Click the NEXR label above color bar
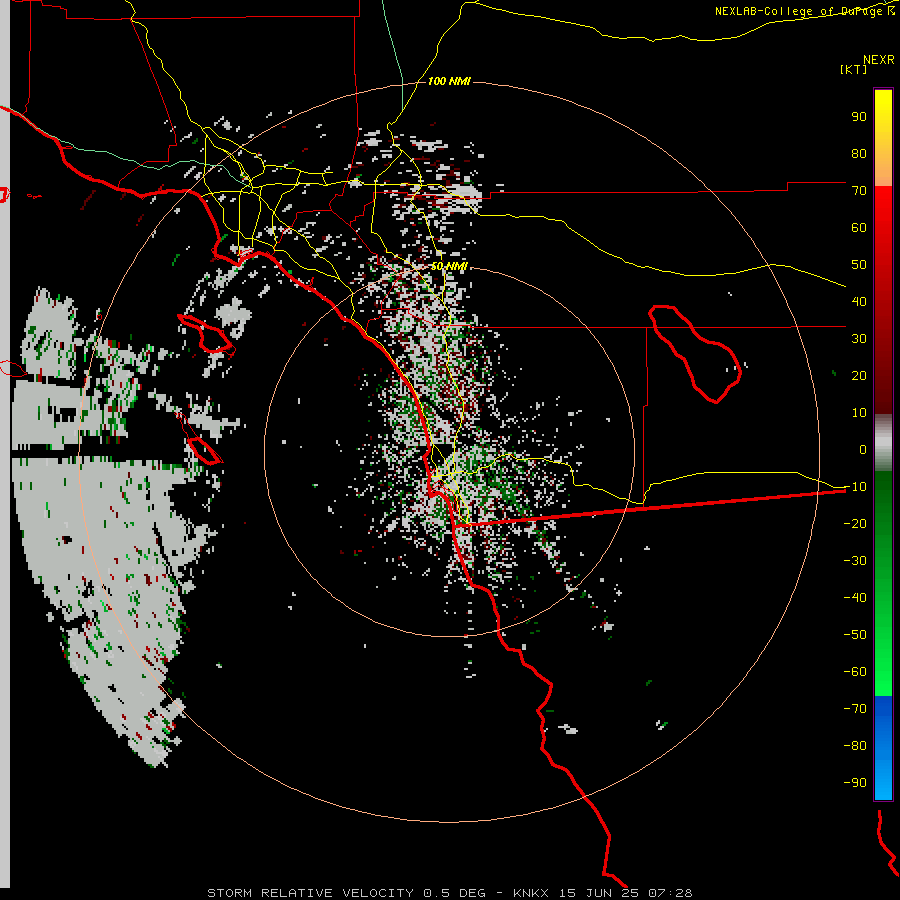The image size is (900, 900). point(879,60)
